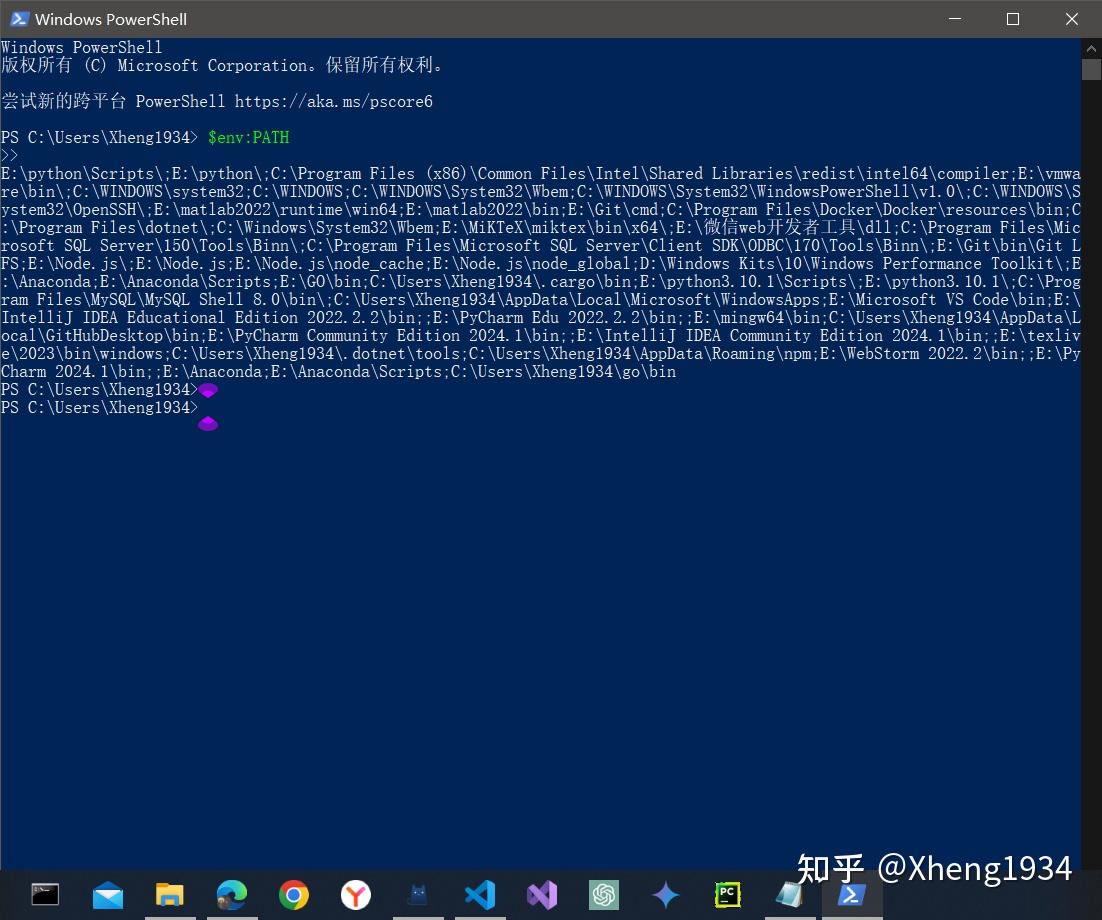The height and width of the screenshot is (920, 1102).
Task: Open File Explorer from the taskbar
Action: point(169,895)
